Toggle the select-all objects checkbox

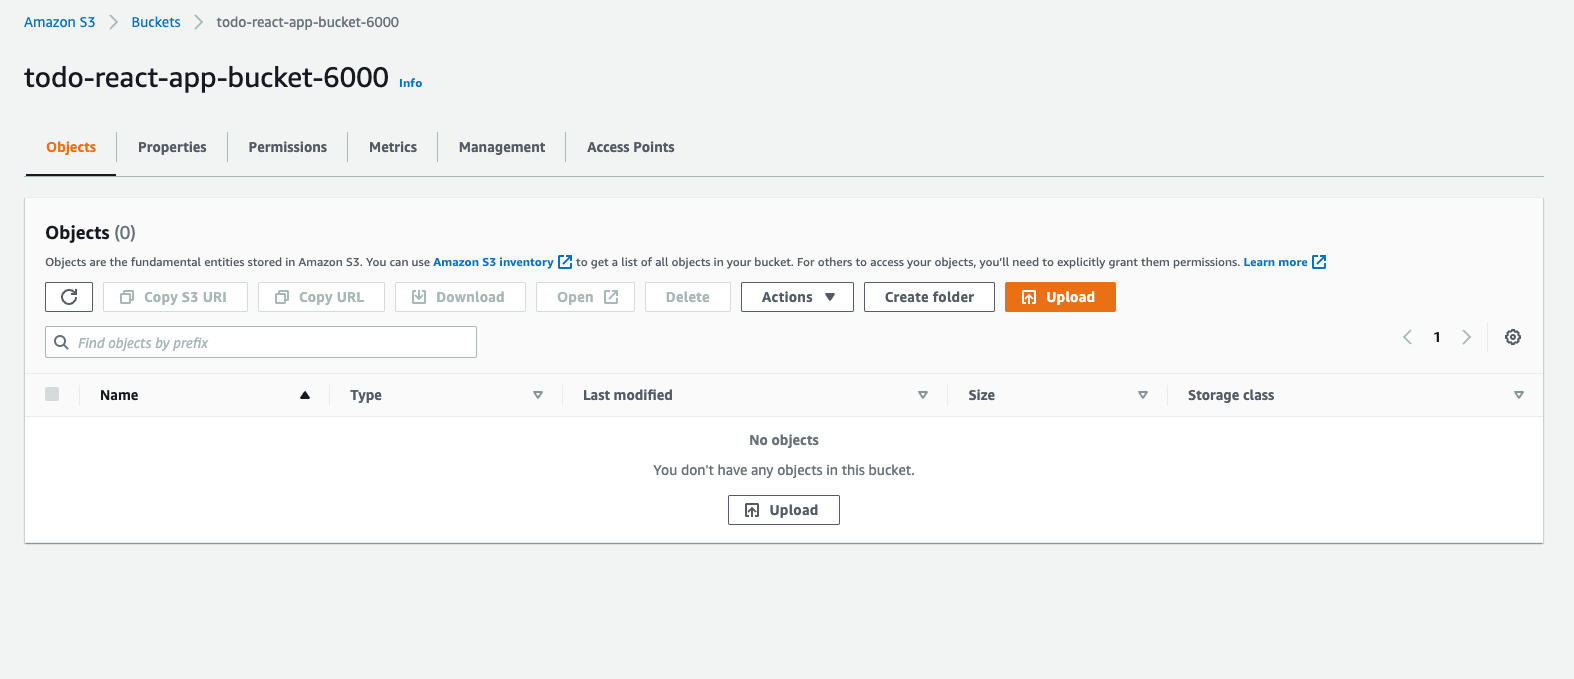pos(52,394)
